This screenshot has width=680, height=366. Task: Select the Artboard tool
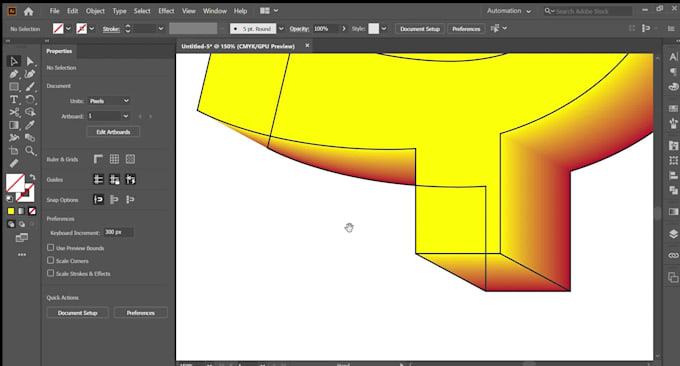point(14,150)
